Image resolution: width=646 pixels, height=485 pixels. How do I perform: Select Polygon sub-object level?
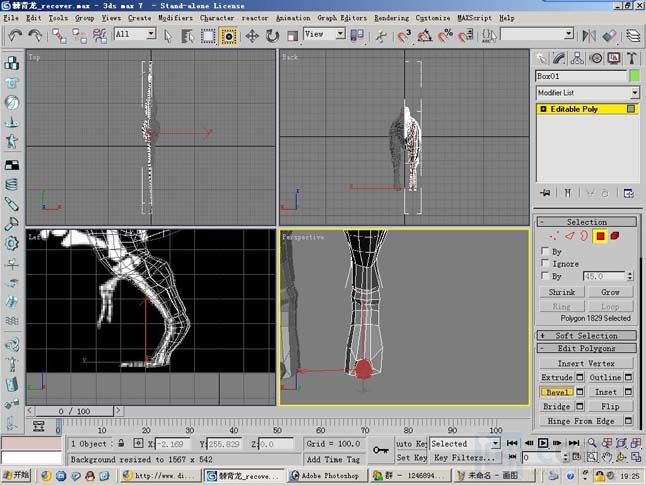tap(600, 236)
